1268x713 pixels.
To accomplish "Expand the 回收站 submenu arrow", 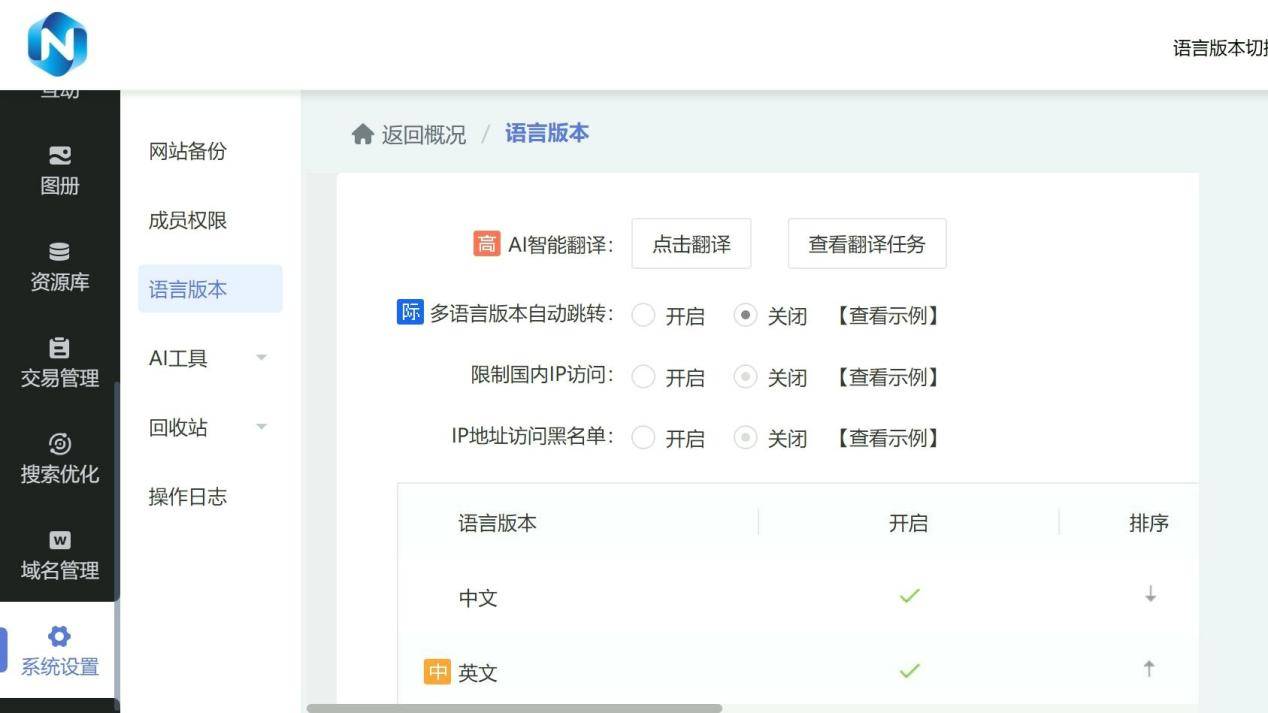I will (x=261, y=427).
